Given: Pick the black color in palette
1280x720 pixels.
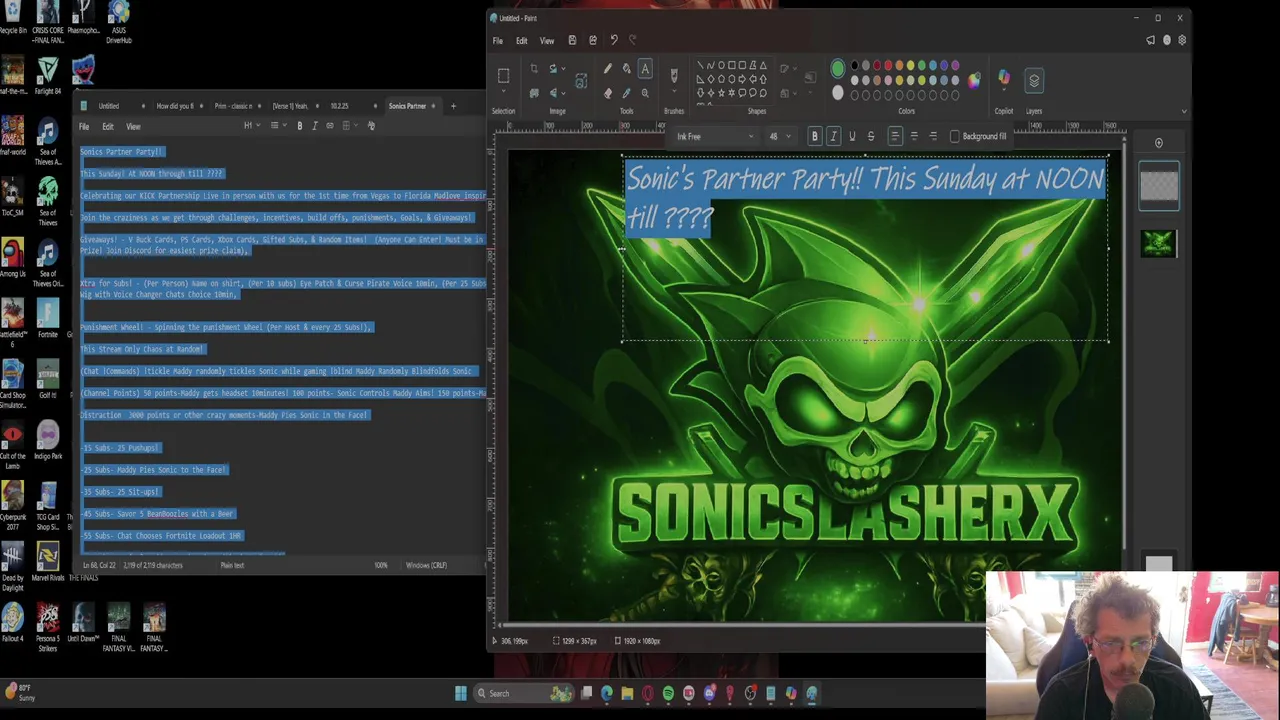Looking at the screenshot, I should tap(855, 66).
